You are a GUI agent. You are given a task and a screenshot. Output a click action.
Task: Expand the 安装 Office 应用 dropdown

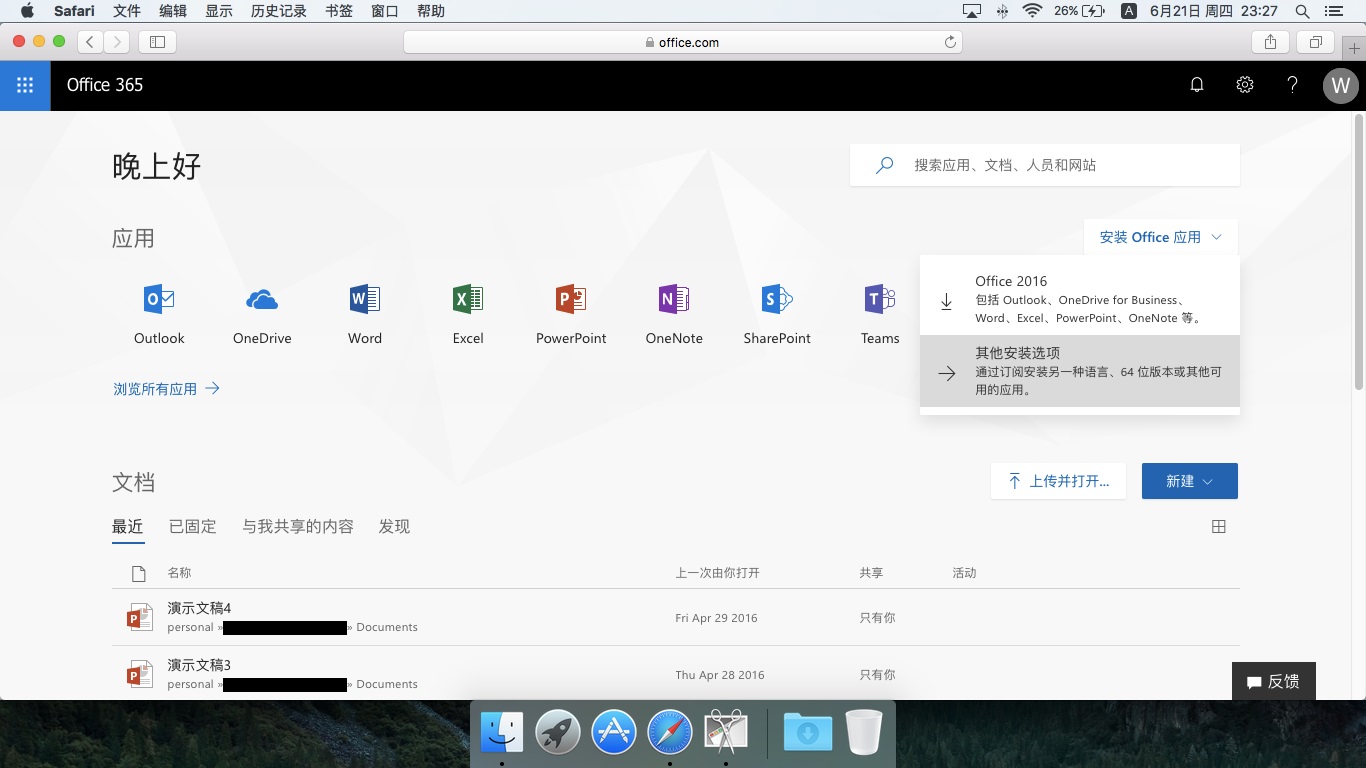click(1161, 237)
